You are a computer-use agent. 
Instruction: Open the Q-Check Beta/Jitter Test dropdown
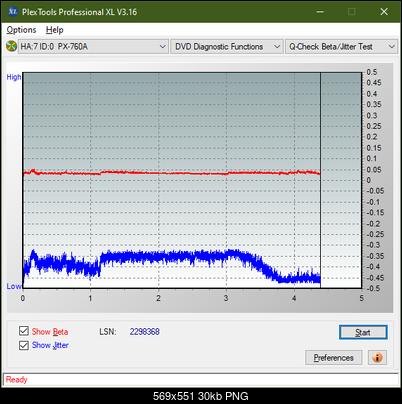point(341,47)
